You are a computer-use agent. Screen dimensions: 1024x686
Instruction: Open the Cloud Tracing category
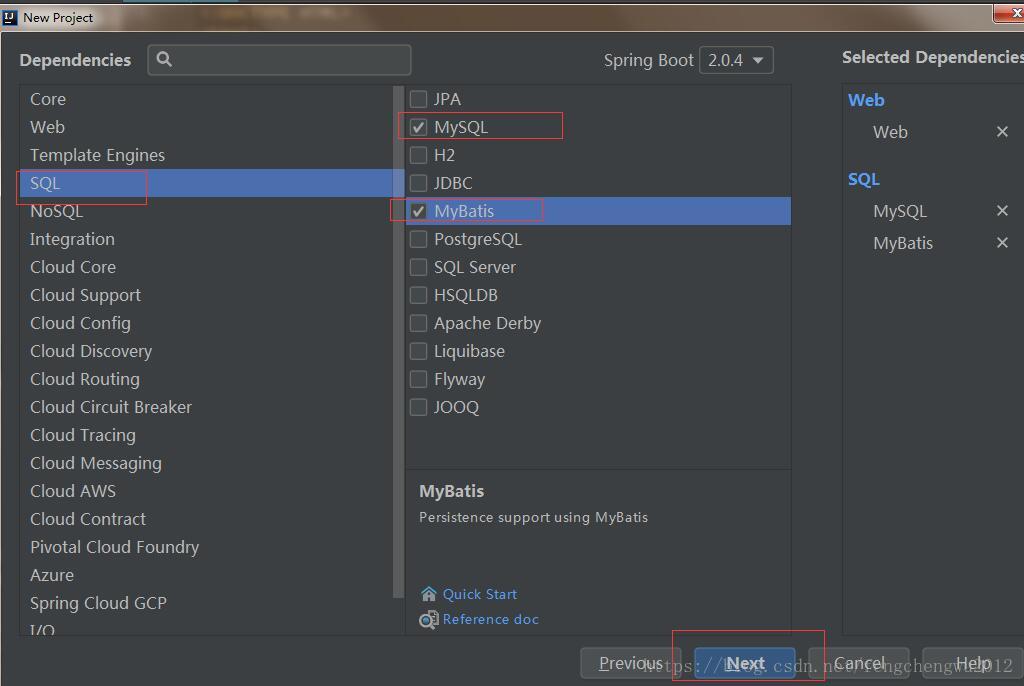pyautogui.click(x=206, y=435)
